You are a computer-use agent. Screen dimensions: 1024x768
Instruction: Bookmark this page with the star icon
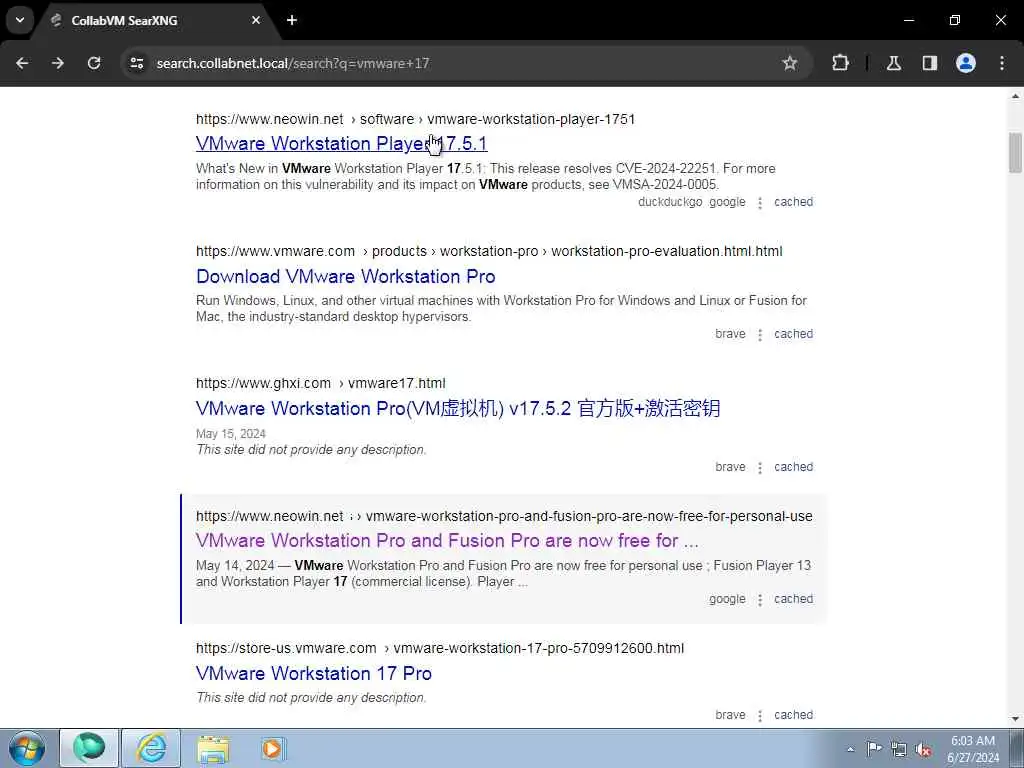pos(790,63)
